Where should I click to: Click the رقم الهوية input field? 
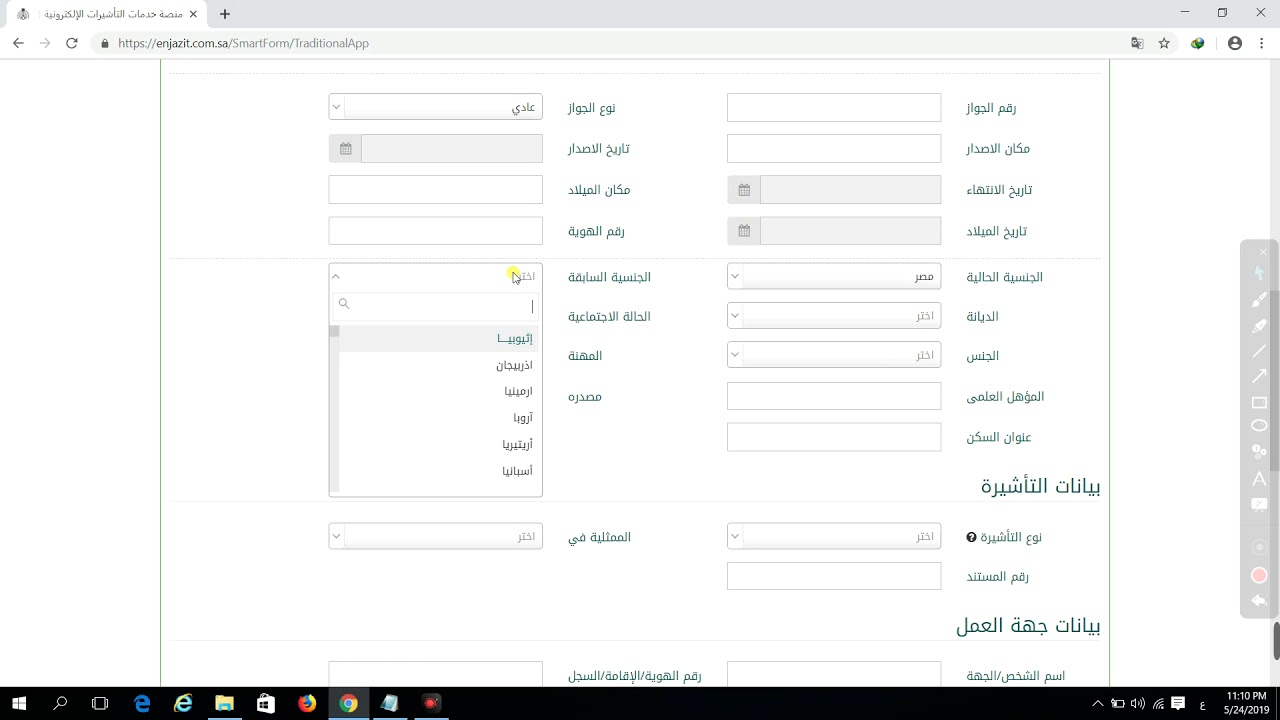(x=435, y=231)
